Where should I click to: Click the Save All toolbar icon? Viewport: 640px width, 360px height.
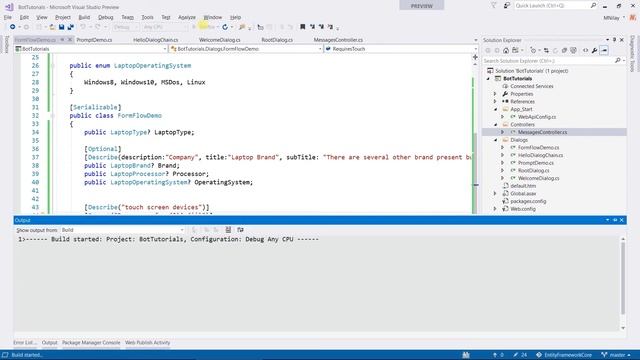[x=71, y=27]
